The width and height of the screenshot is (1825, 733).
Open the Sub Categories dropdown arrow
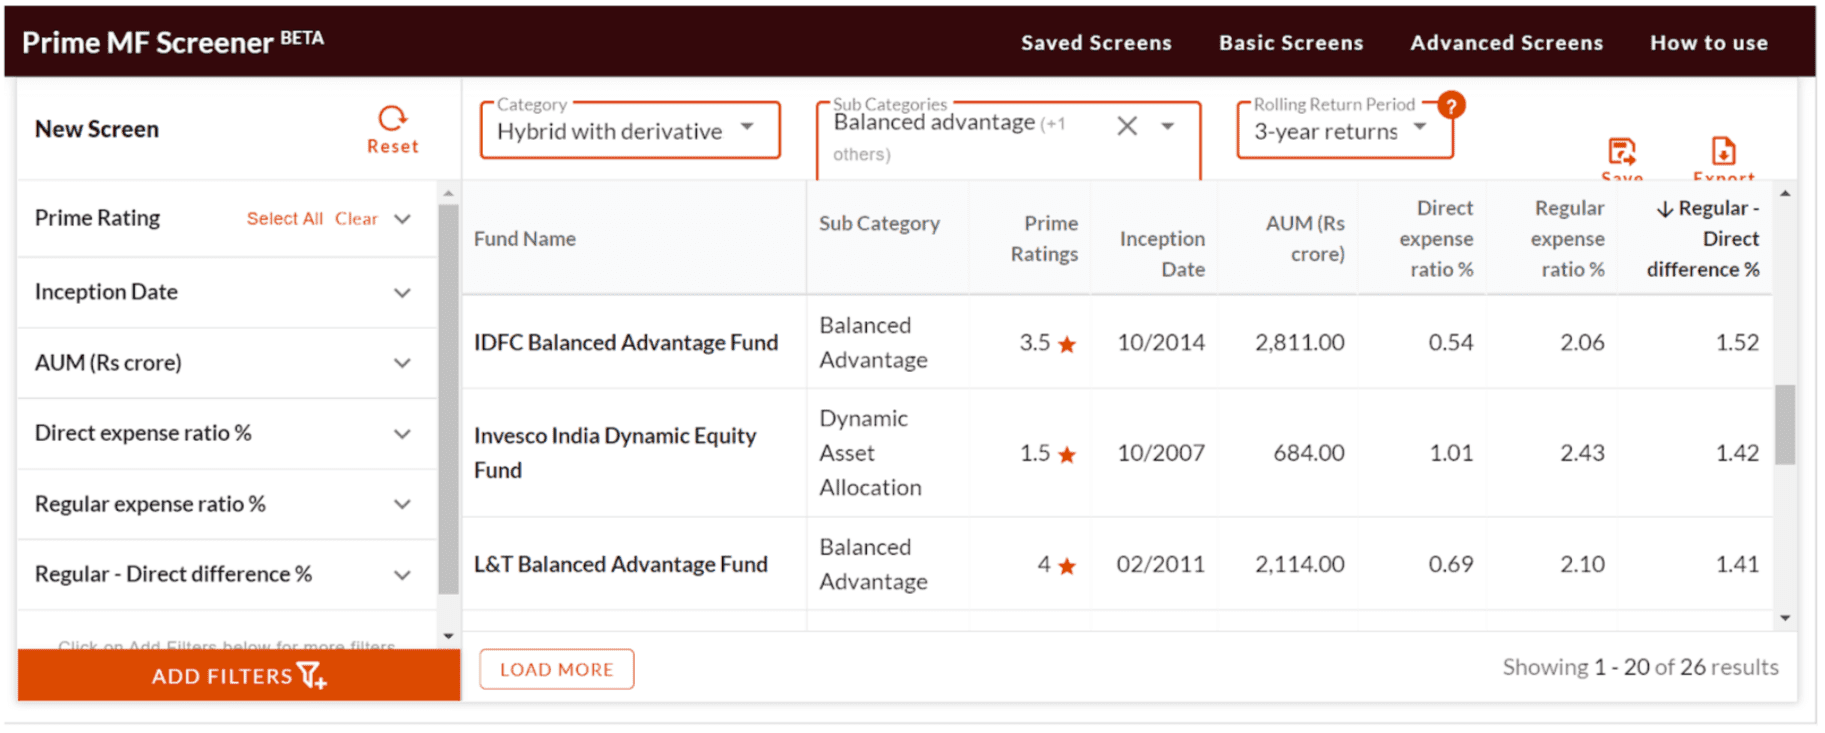click(1167, 126)
